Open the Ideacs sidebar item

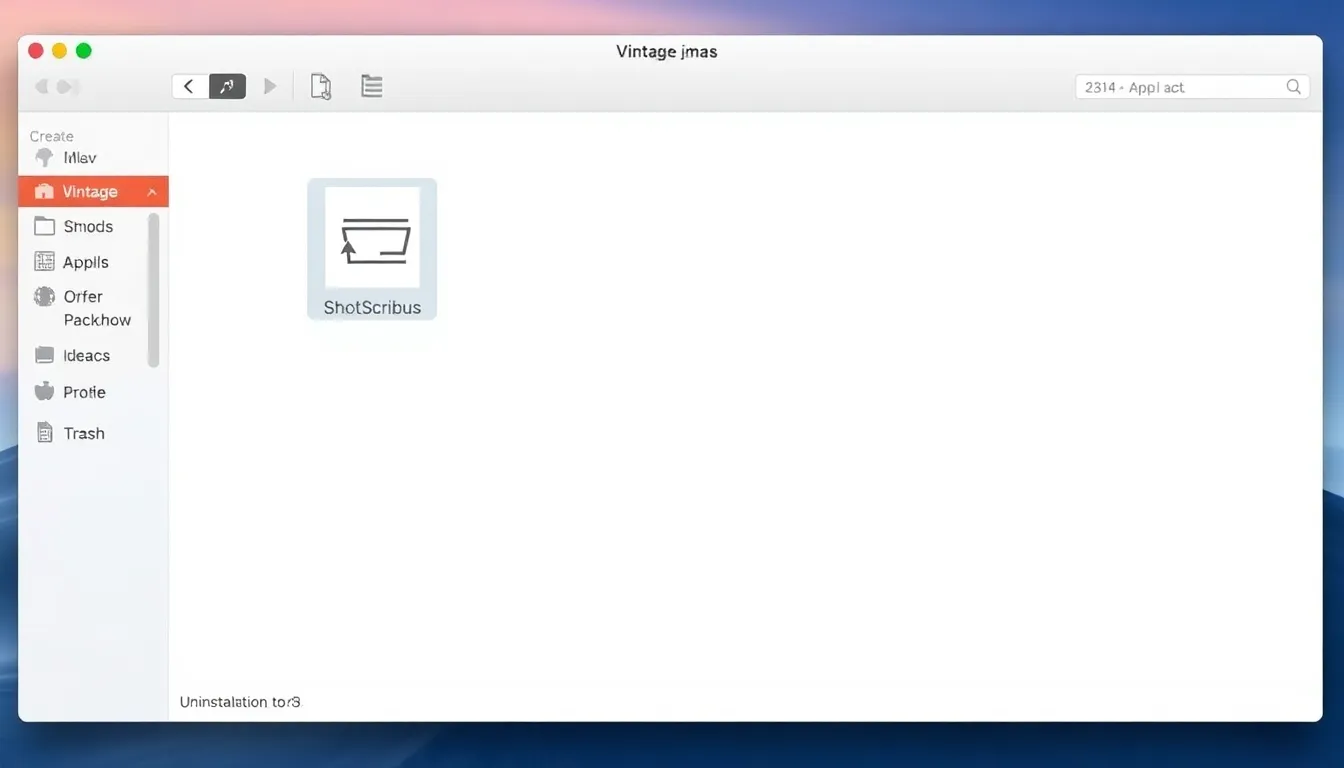pos(86,356)
